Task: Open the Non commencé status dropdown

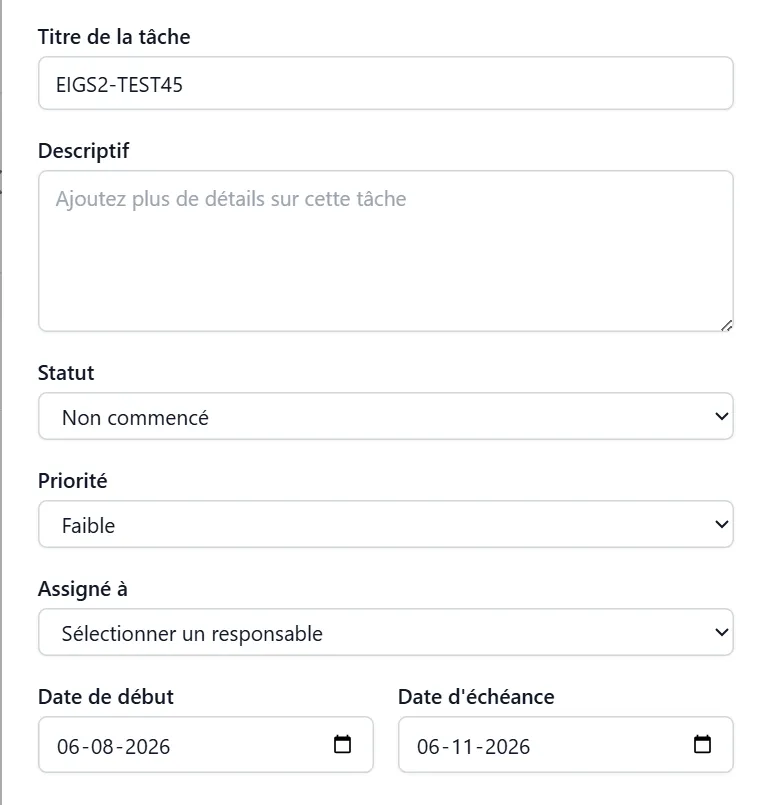Action: (x=386, y=416)
